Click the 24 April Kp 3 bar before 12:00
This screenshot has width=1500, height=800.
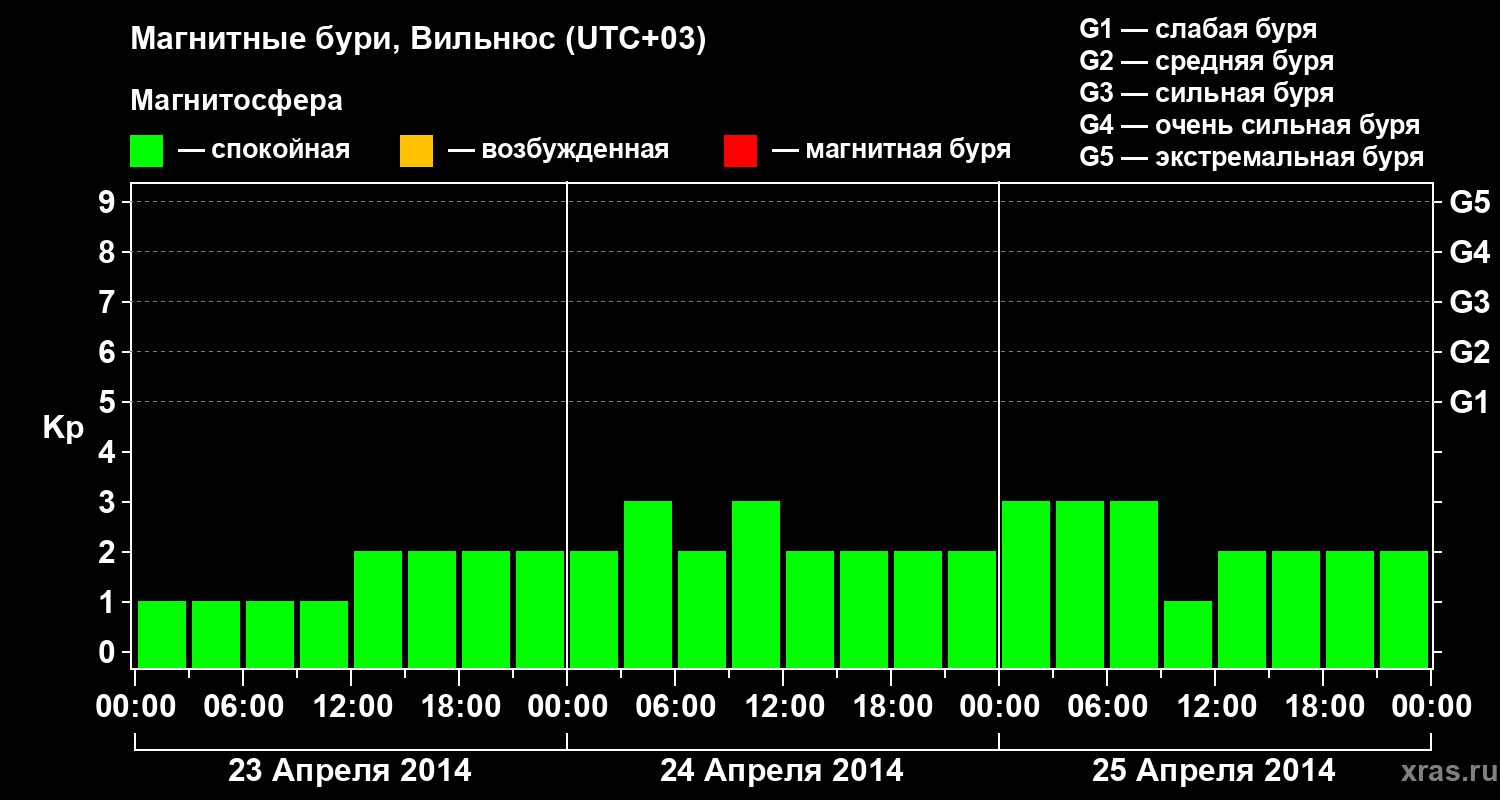point(756,584)
